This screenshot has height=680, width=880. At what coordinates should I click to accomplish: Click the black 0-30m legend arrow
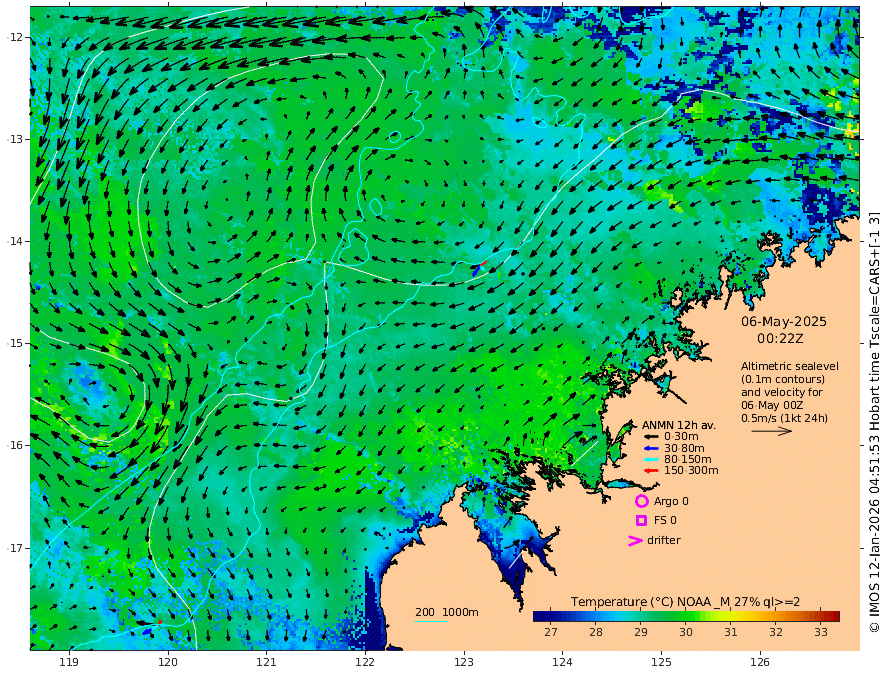[x=651, y=437]
